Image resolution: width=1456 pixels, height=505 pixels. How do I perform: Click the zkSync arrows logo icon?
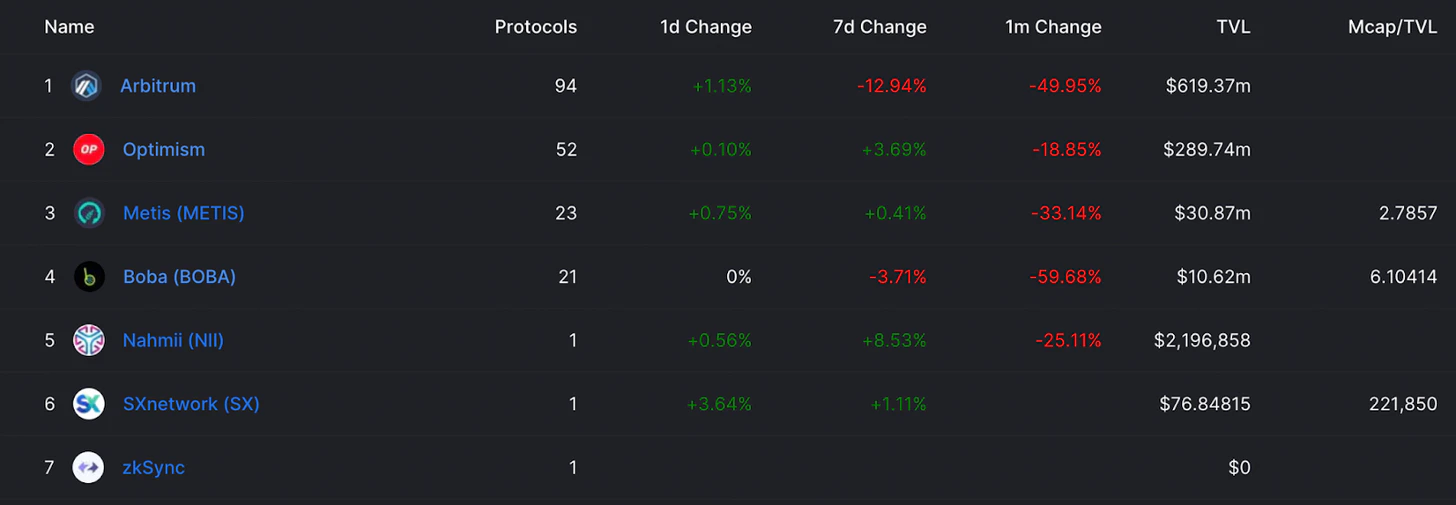pos(89,468)
